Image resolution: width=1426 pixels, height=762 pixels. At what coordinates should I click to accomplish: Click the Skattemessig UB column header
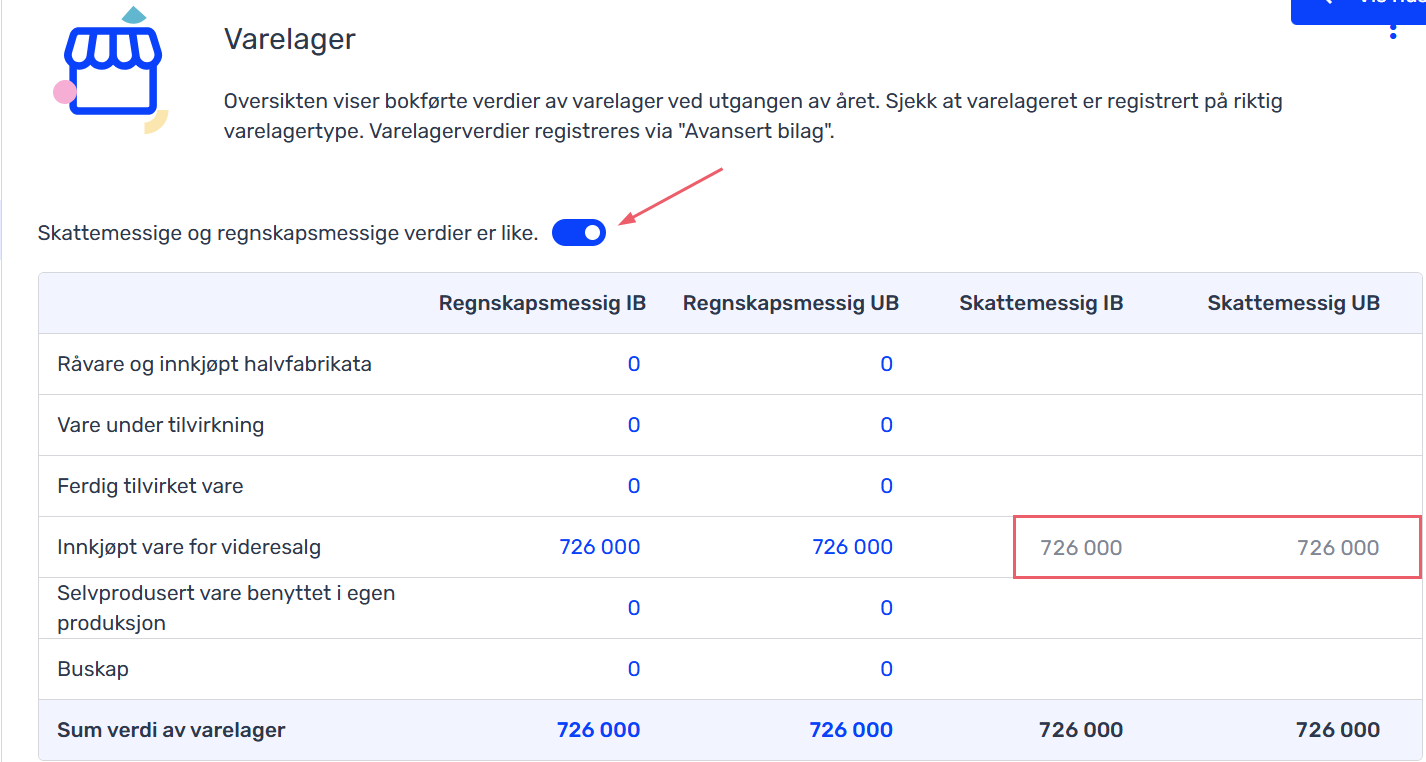[1294, 303]
